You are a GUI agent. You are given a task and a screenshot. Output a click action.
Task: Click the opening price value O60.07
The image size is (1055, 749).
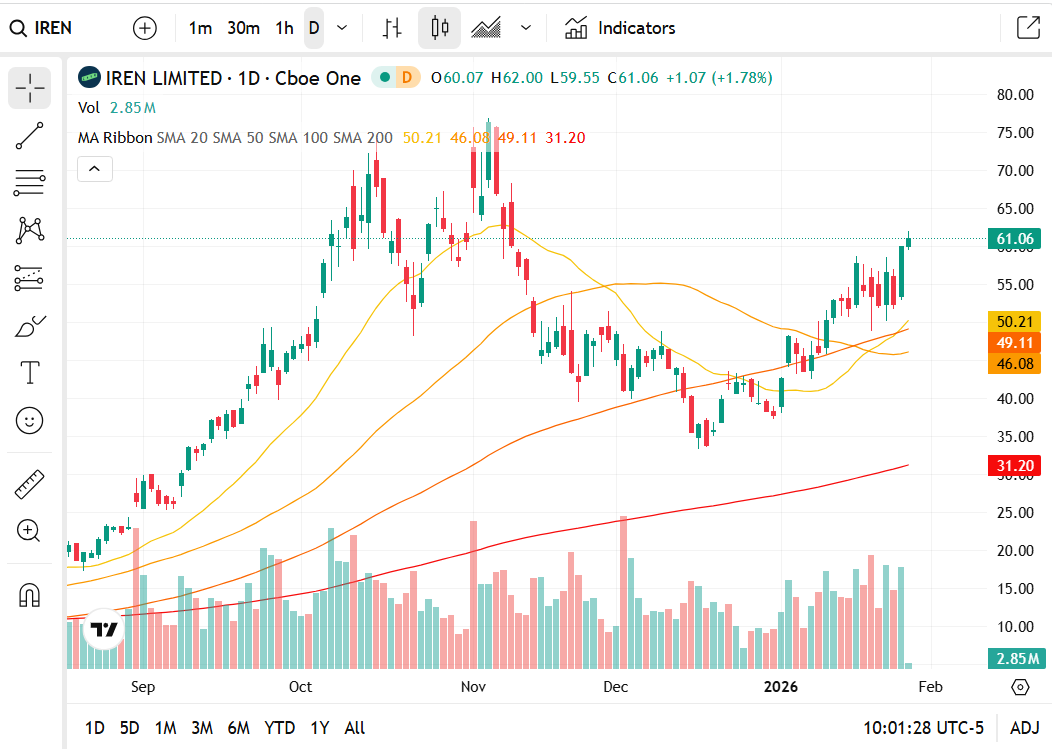[x=457, y=78]
